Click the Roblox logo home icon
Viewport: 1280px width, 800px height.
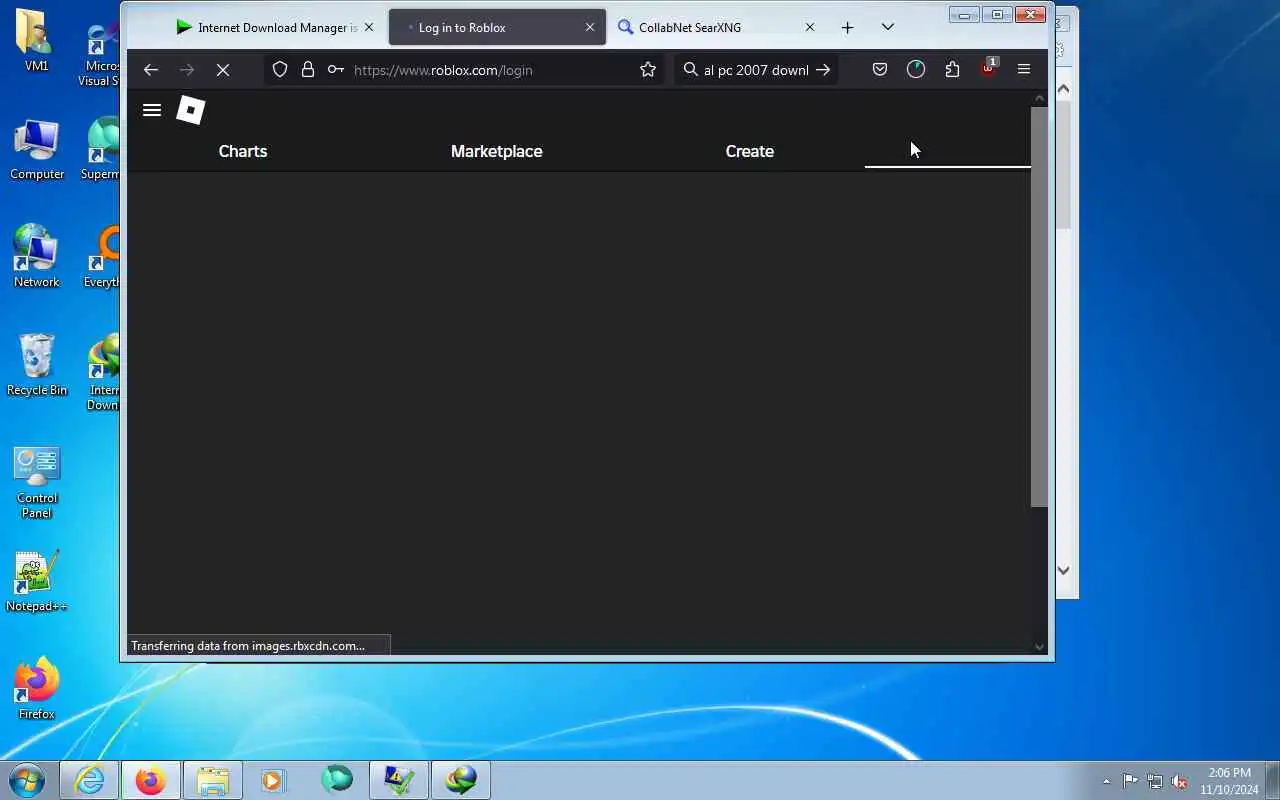point(190,110)
